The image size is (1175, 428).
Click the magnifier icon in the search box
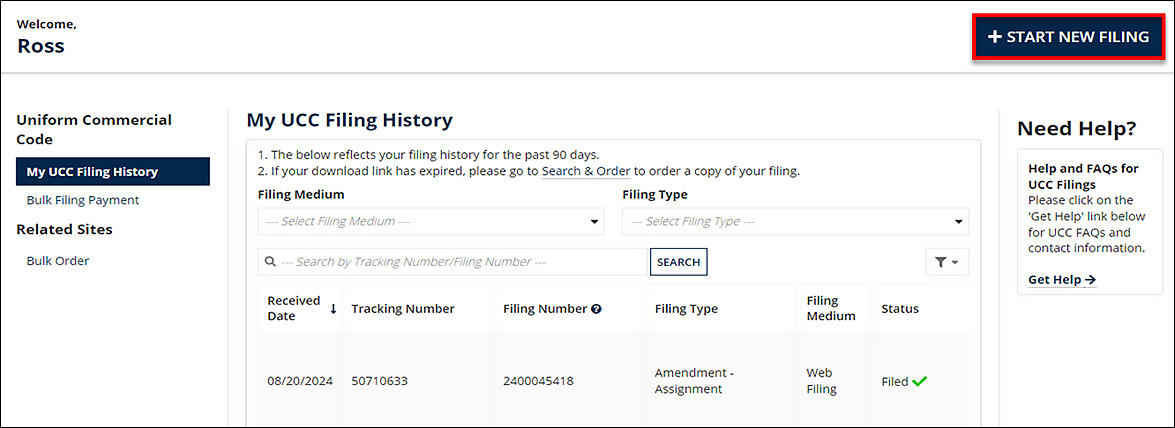[x=270, y=262]
